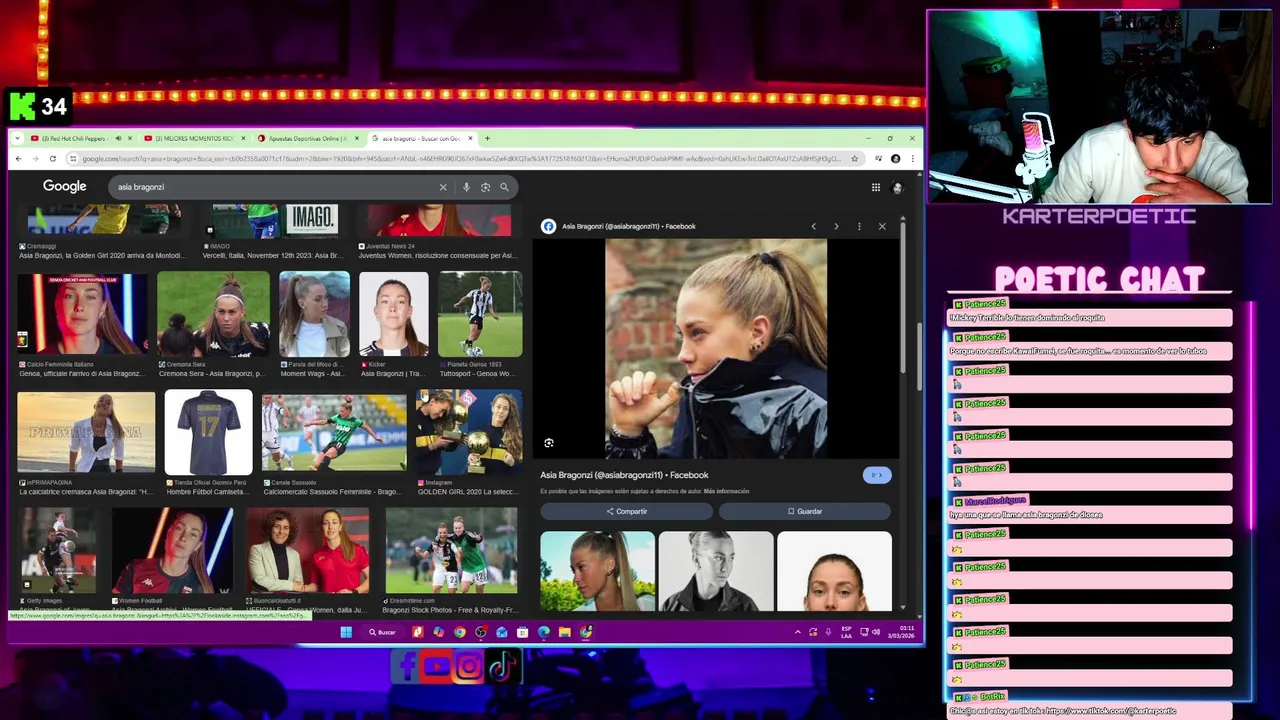Switch to Red Hot Chili Peppers tab

(73, 138)
